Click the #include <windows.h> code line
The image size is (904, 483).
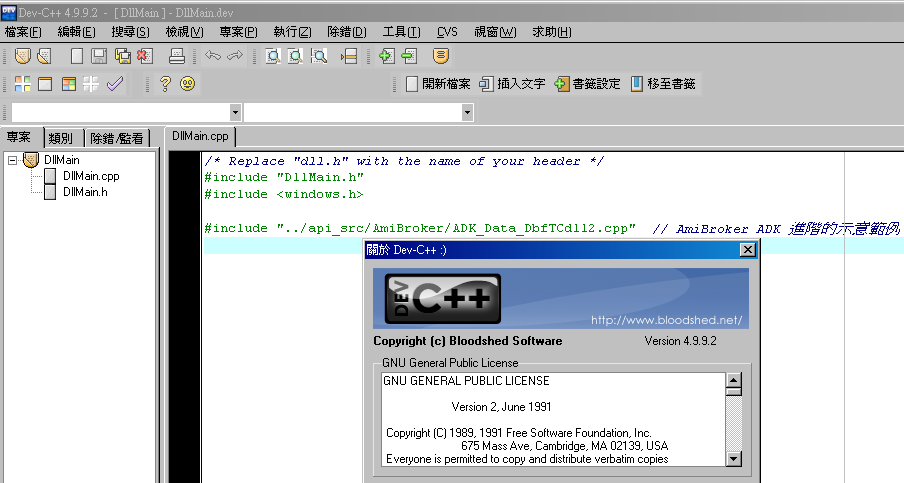(x=284, y=194)
